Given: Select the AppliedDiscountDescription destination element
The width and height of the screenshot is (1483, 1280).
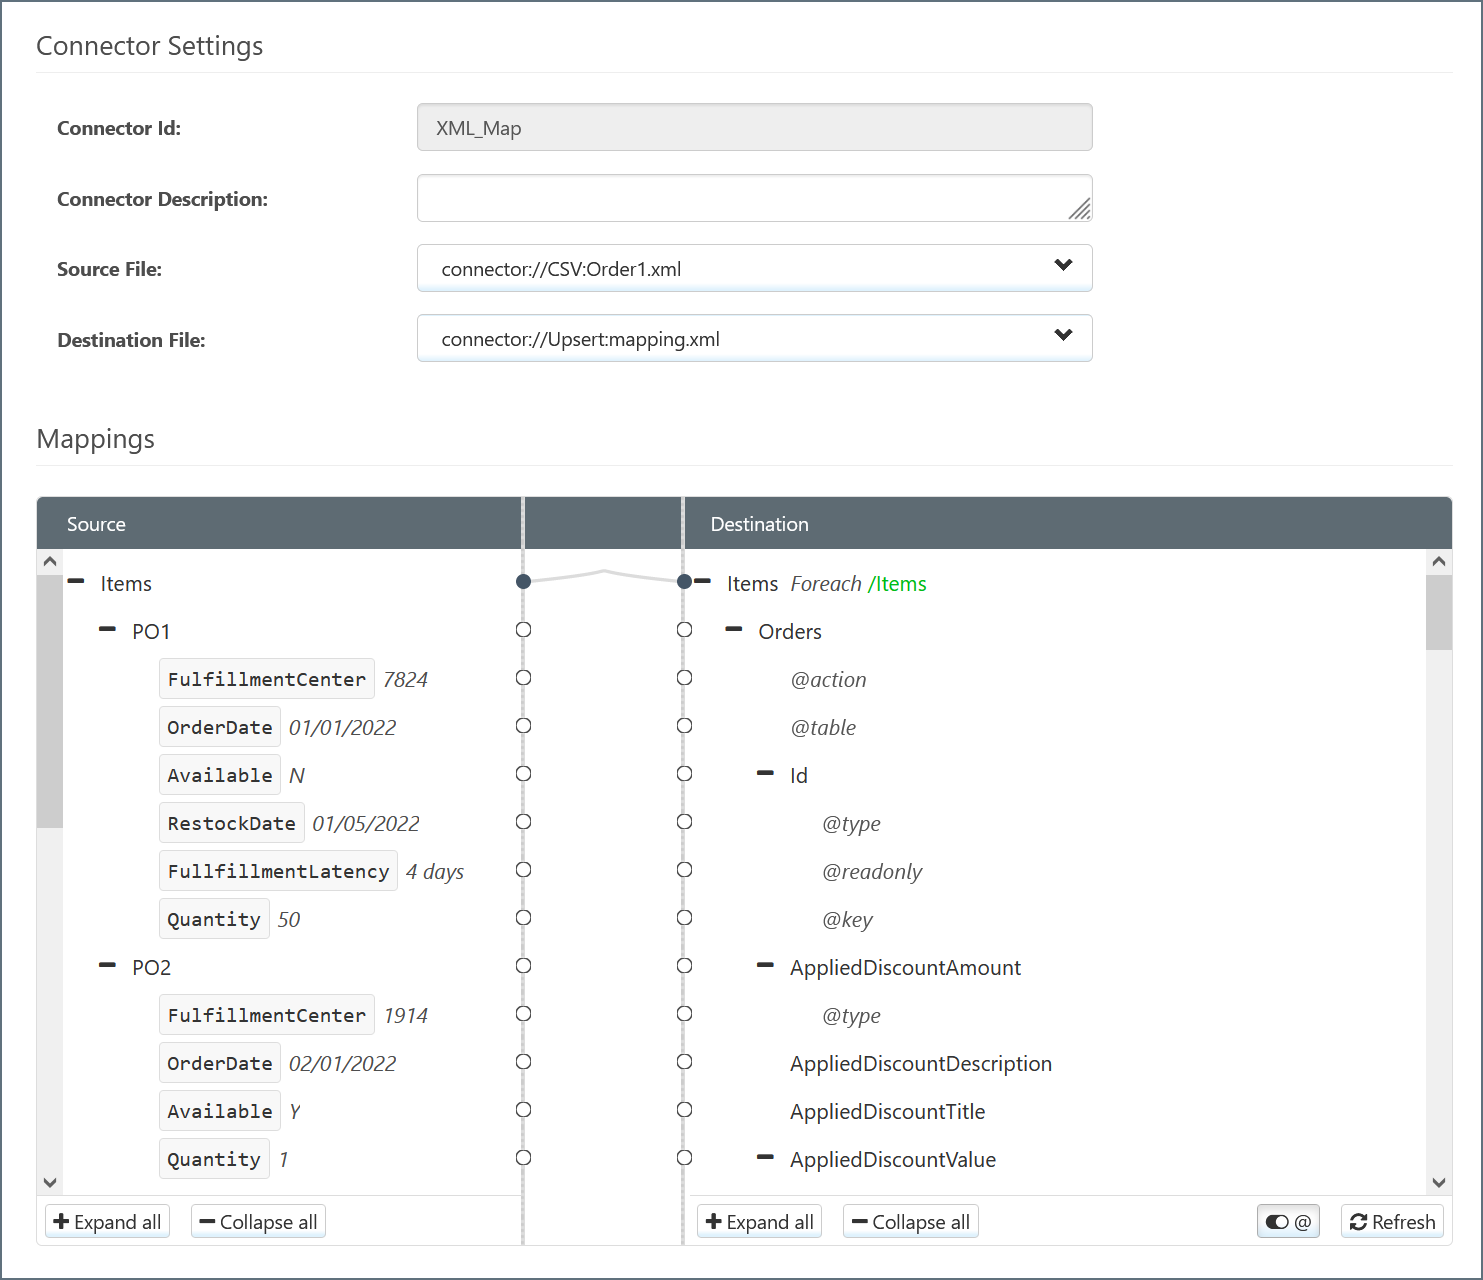Looking at the screenshot, I should [920, 1063].
